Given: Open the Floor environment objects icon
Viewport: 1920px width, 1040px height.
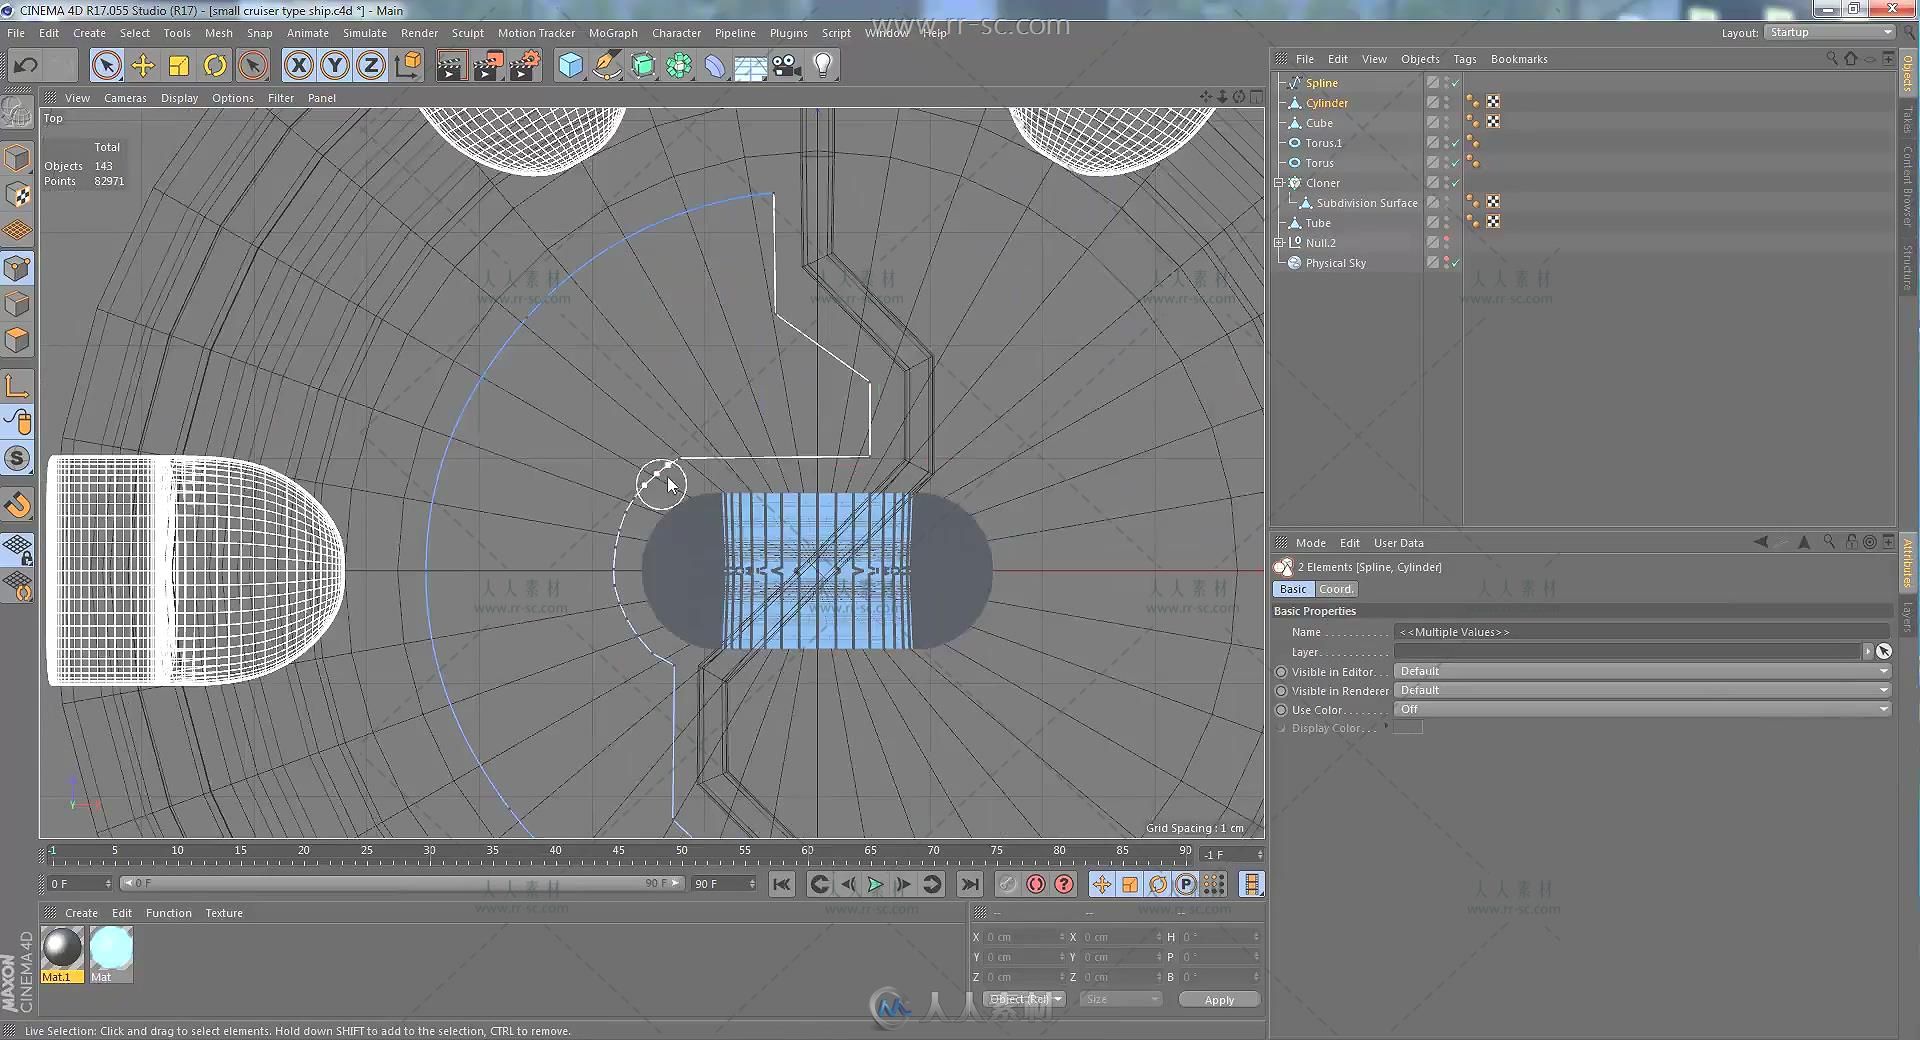Looking at the screenshot, I should coord(751,66).
